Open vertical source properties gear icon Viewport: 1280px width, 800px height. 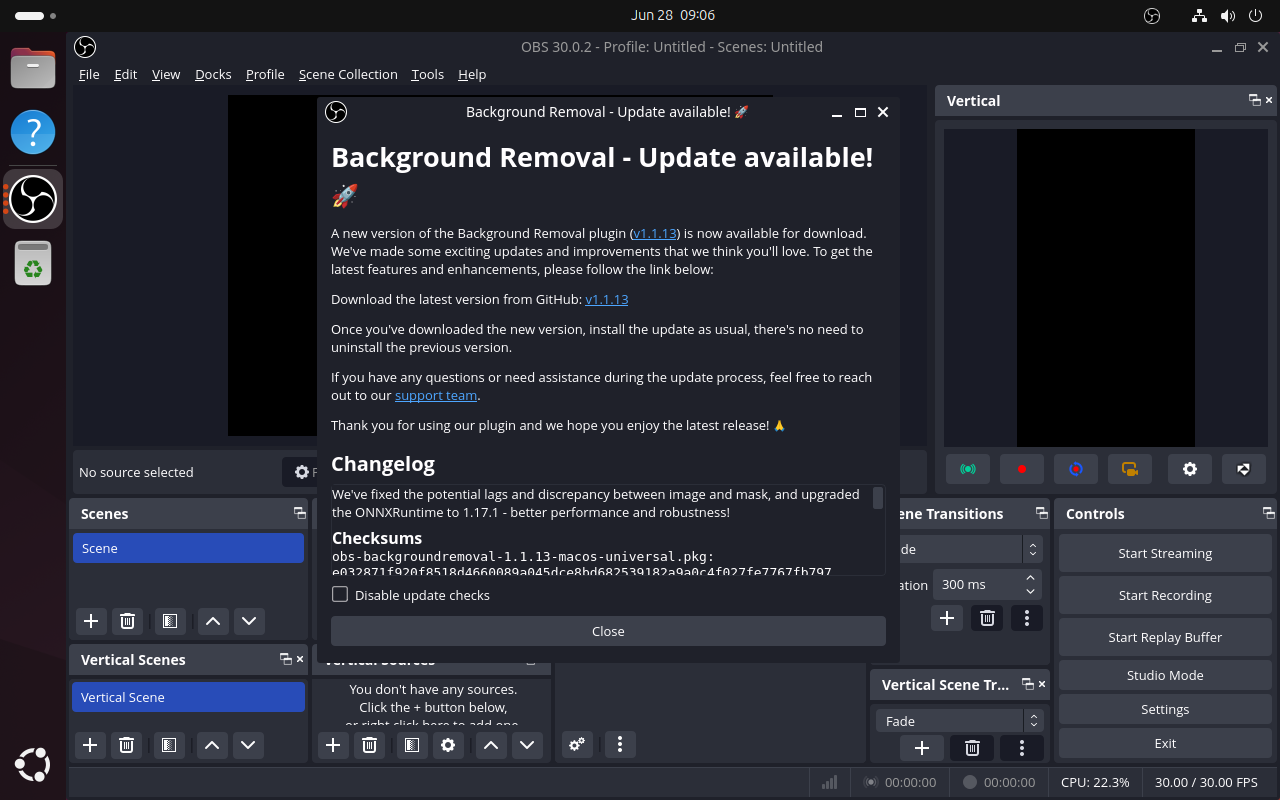tap(448, 745)
